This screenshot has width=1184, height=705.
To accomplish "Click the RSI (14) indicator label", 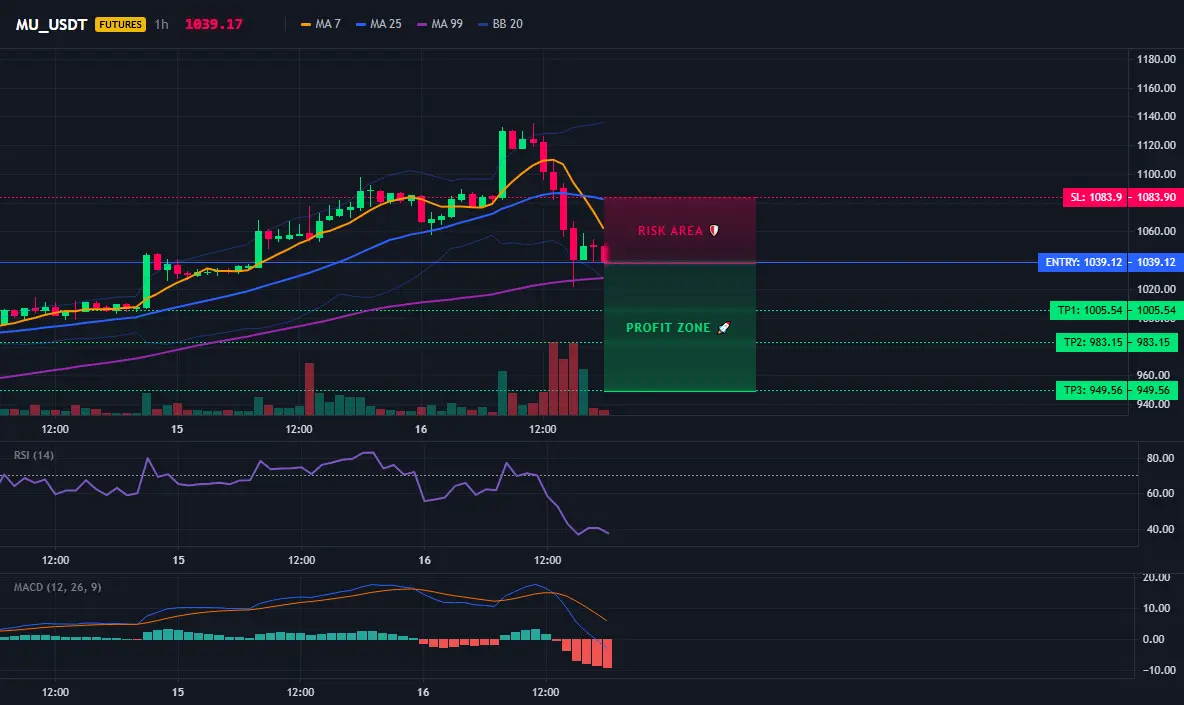I will tap(33, 455).
